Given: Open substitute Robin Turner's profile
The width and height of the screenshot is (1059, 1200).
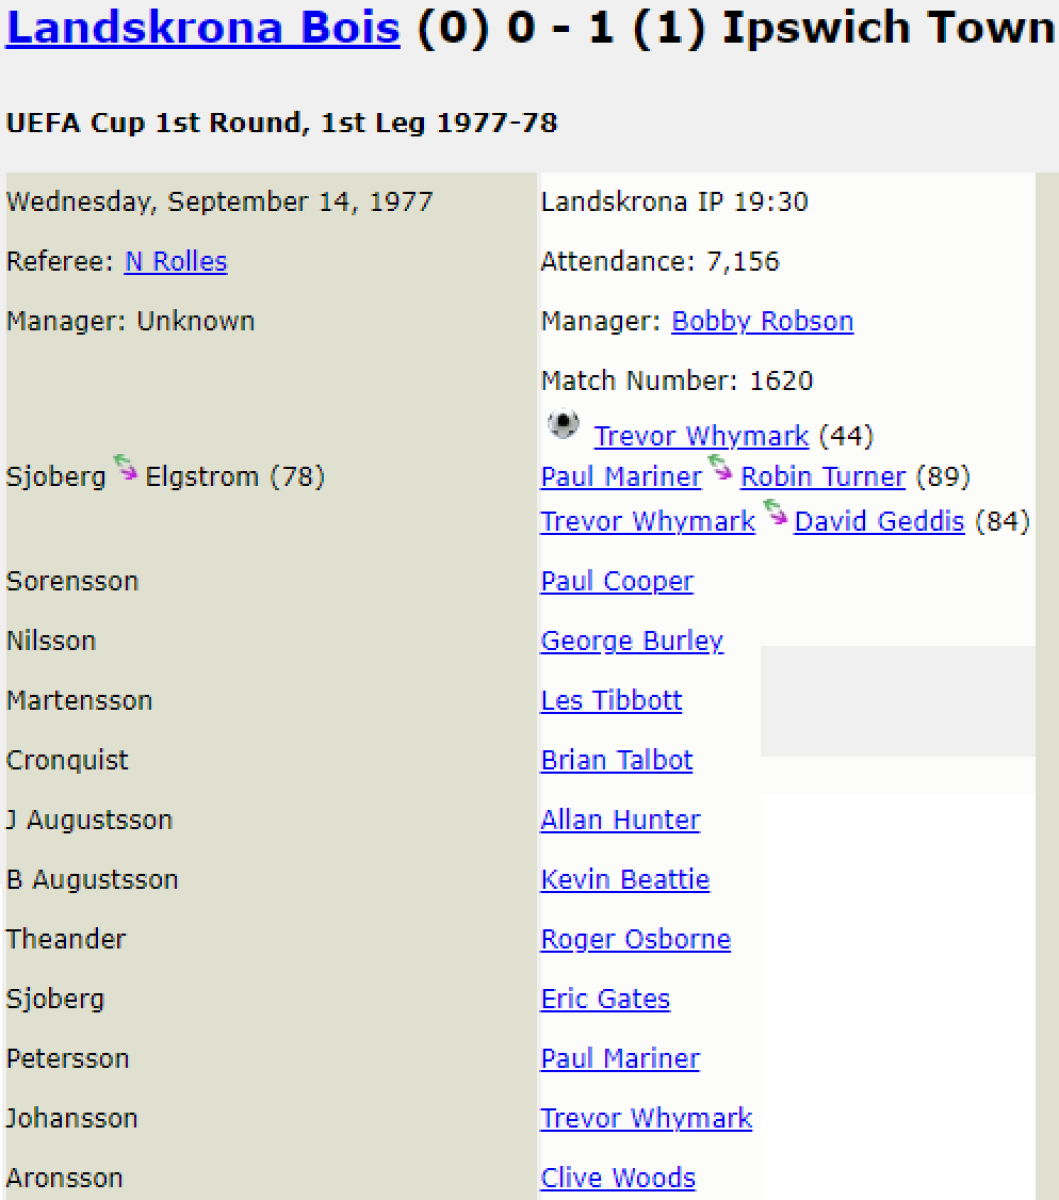Looking at the screenshot, I should click(823, 477).
